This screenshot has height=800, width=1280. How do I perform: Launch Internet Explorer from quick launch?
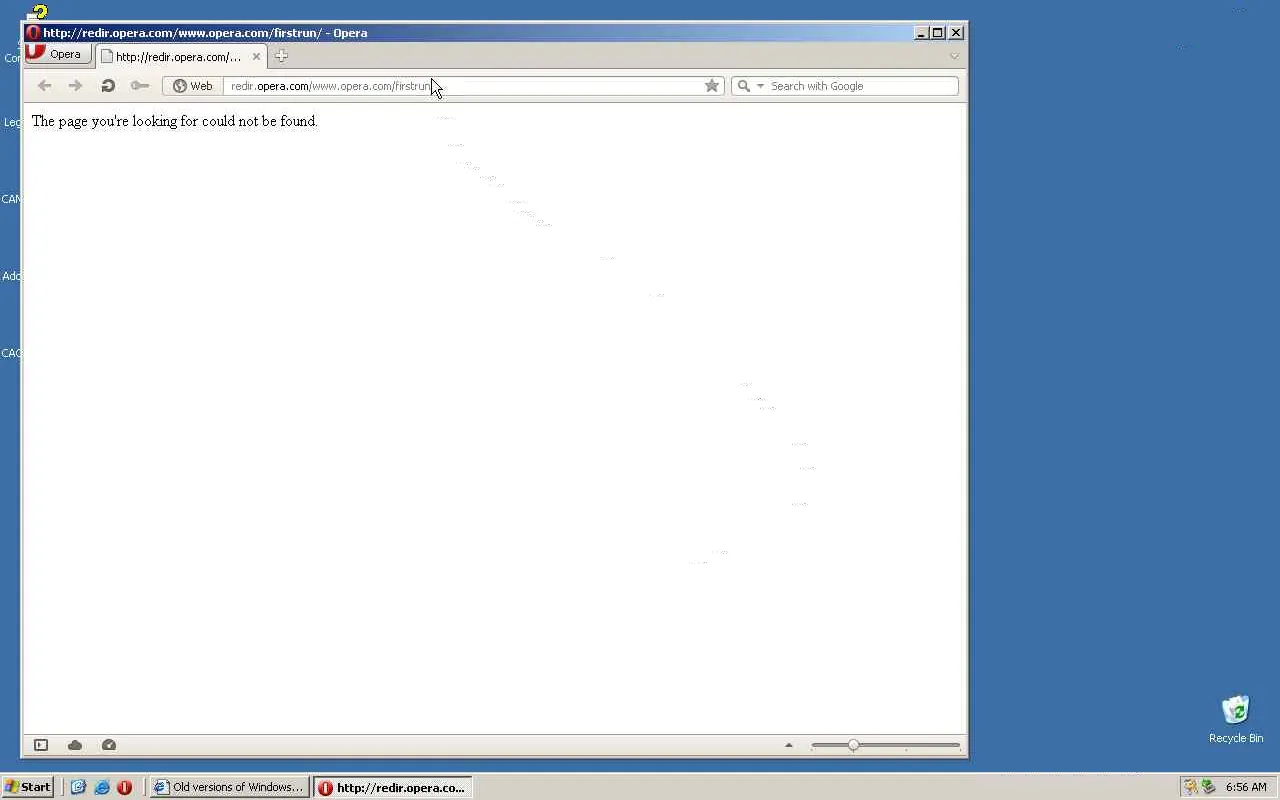101,787
